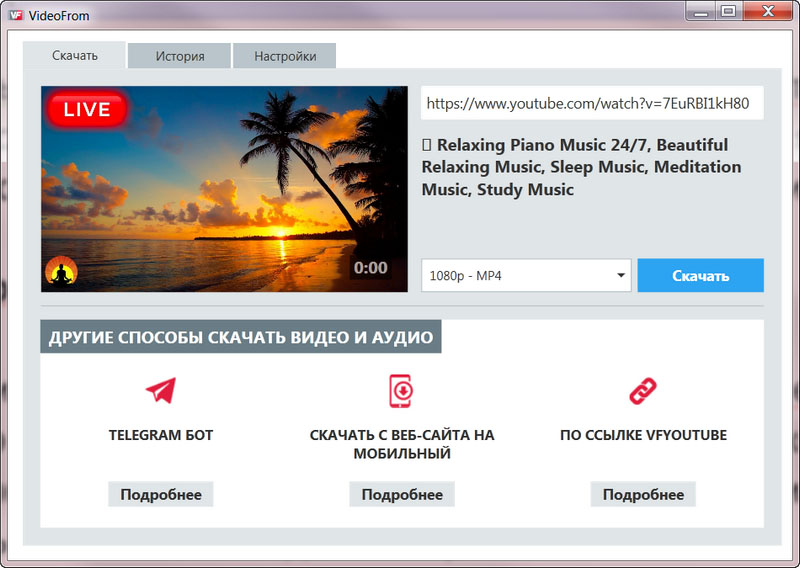800x568 pixels.
Task: Click the Relaxing Piano Music video title
Action: pos(581,167)
